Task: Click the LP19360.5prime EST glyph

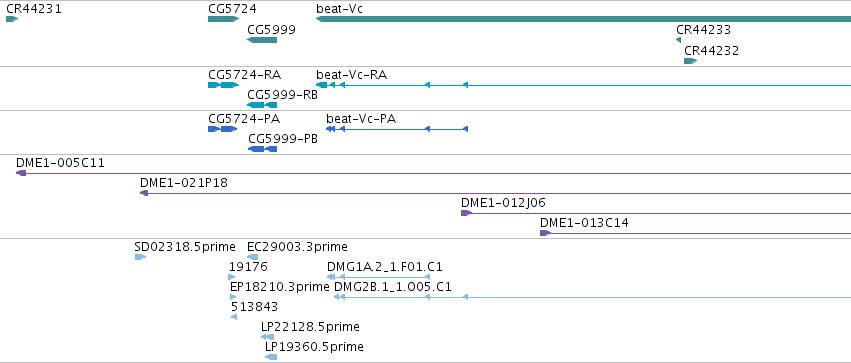Action: coord(271,357)
